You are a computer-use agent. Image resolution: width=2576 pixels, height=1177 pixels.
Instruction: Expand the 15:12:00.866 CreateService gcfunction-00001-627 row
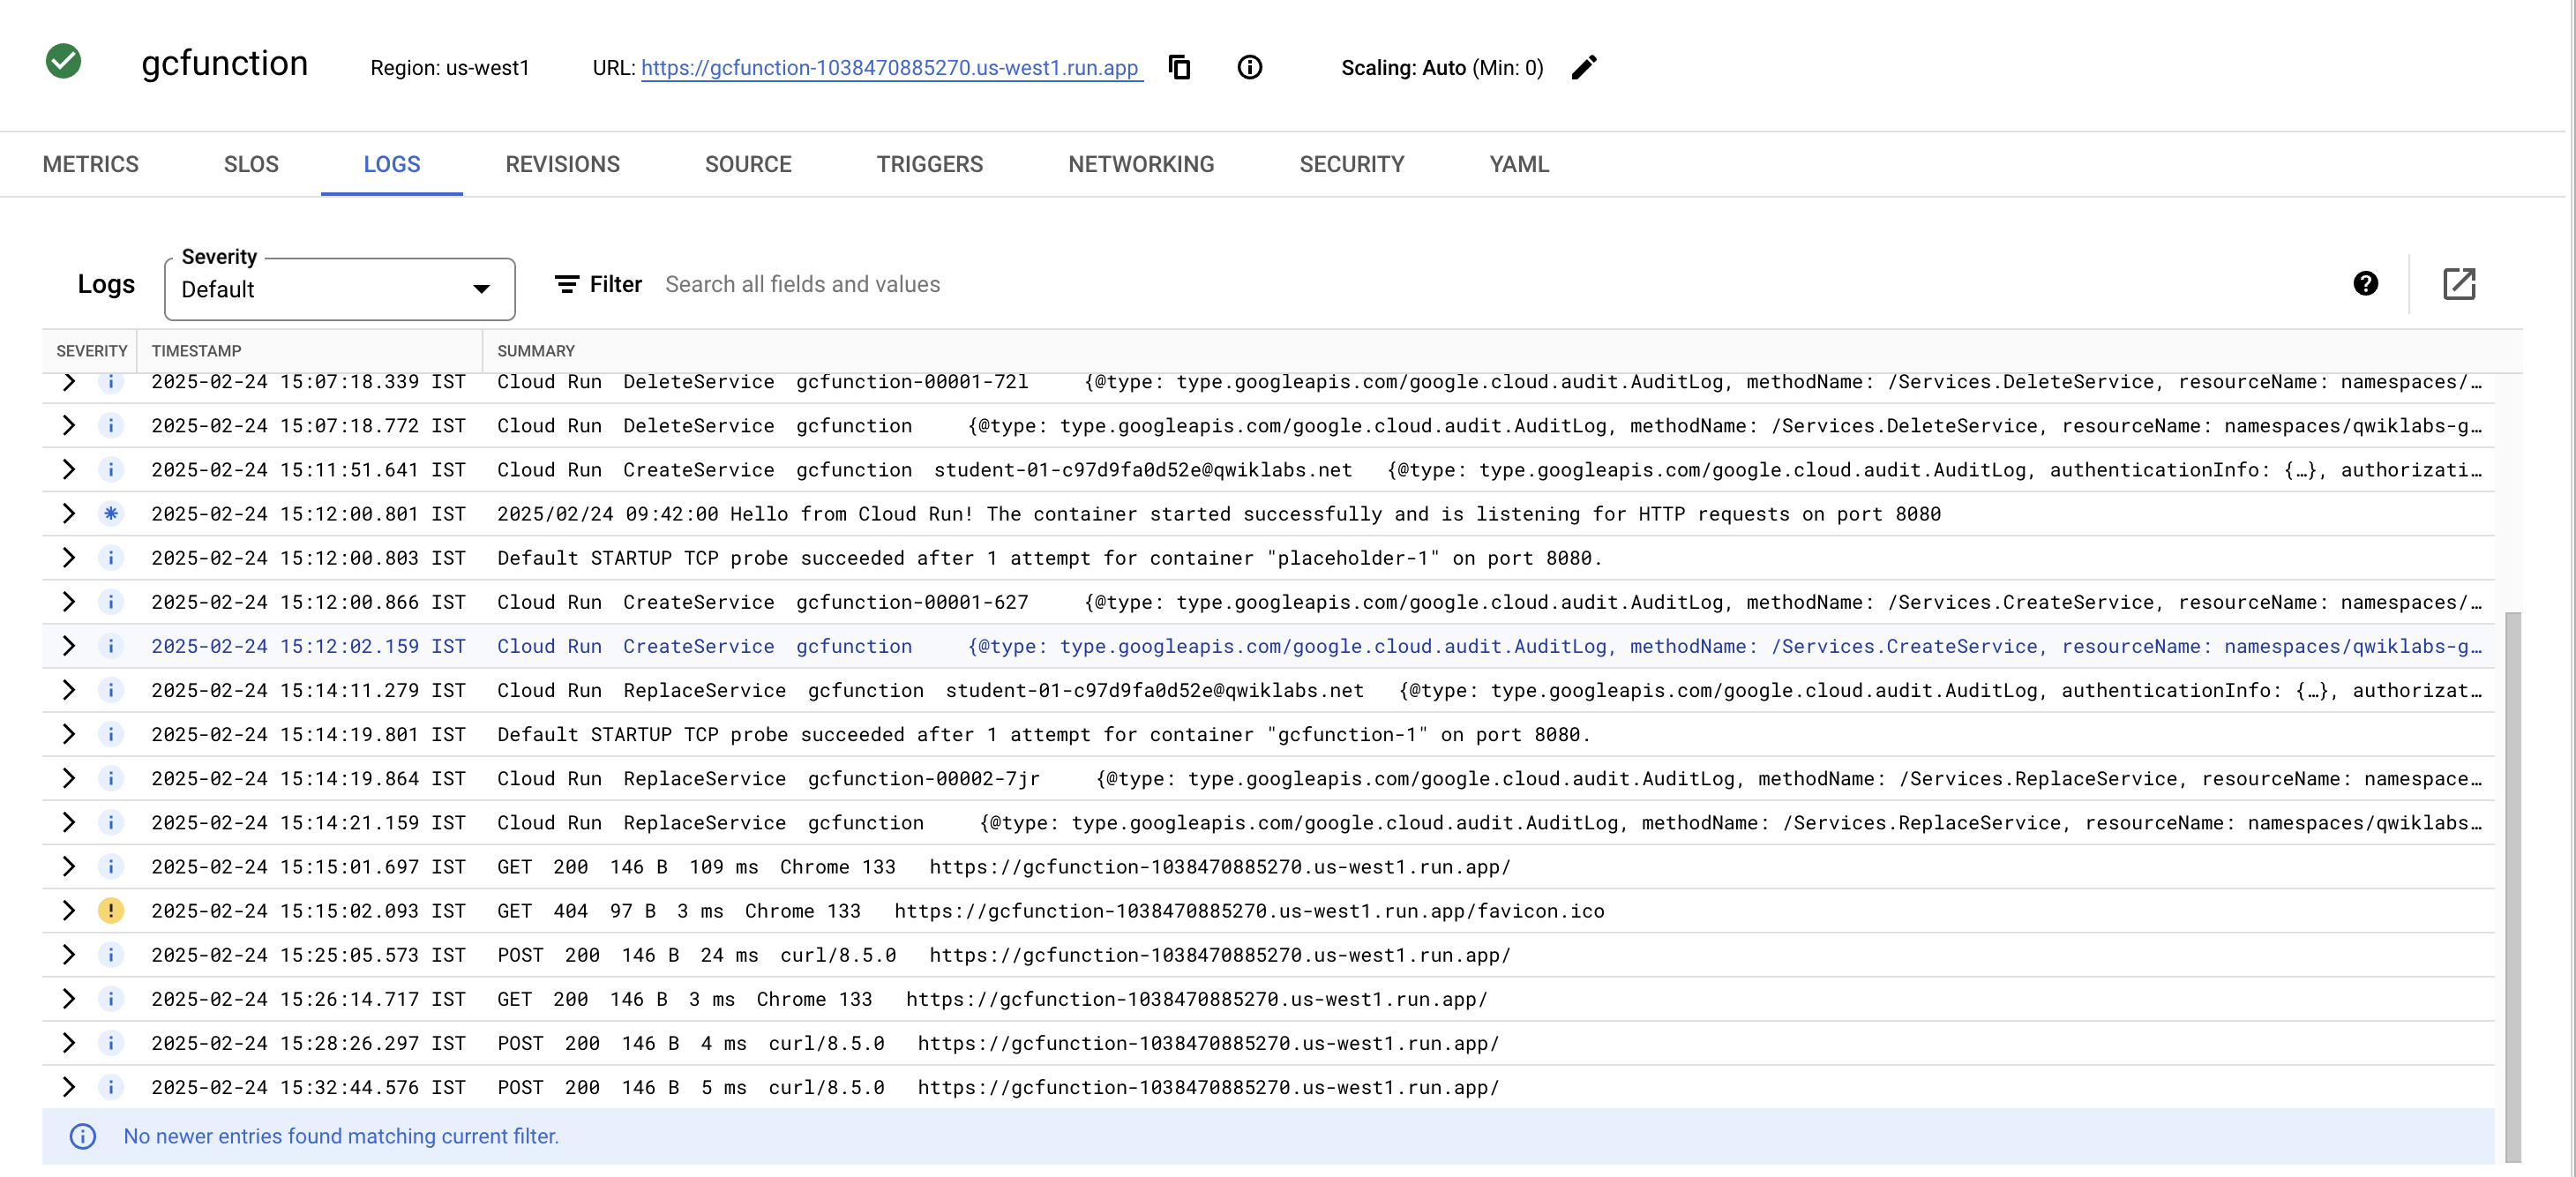coord(68,602)
